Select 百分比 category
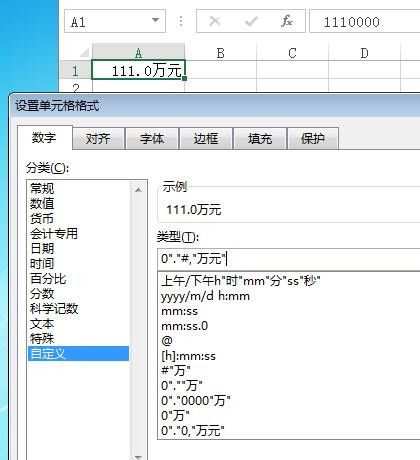The height and width of the screenshot is (460, 420). point(48,279)
